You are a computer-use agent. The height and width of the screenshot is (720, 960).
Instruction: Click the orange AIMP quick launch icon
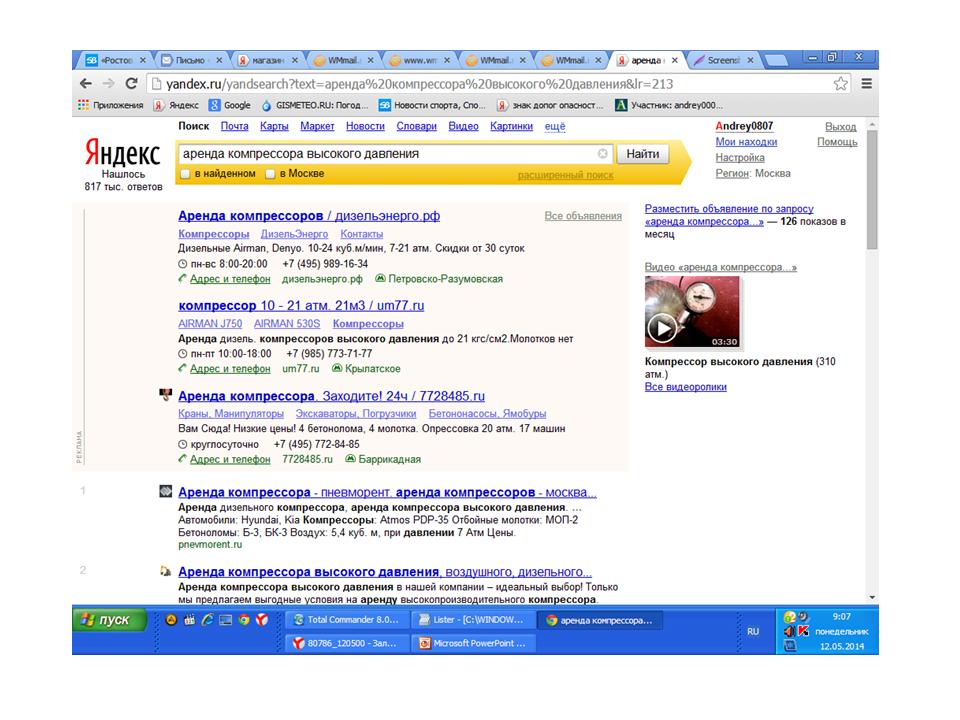(x=171, y=620)
